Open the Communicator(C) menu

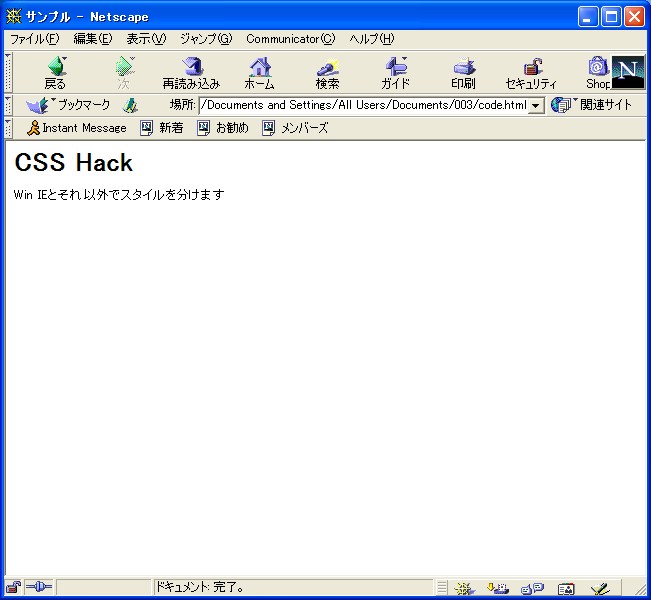click(x=291, y=39)
